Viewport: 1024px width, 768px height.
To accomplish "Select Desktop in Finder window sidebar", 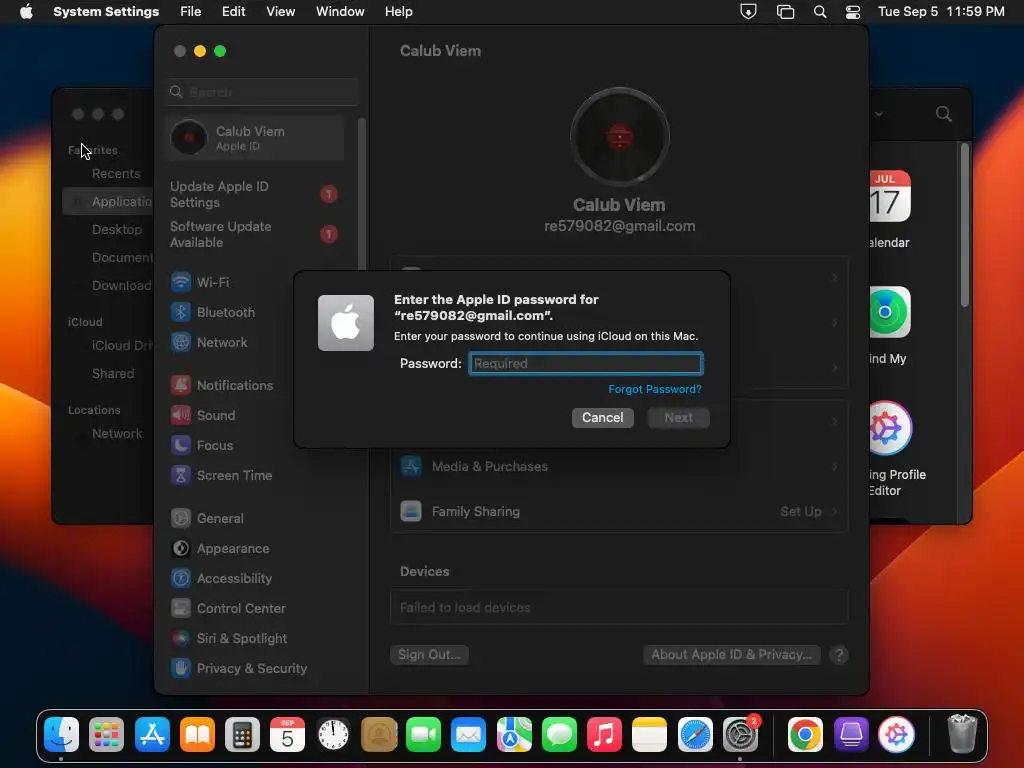I will tap(116, 229).
